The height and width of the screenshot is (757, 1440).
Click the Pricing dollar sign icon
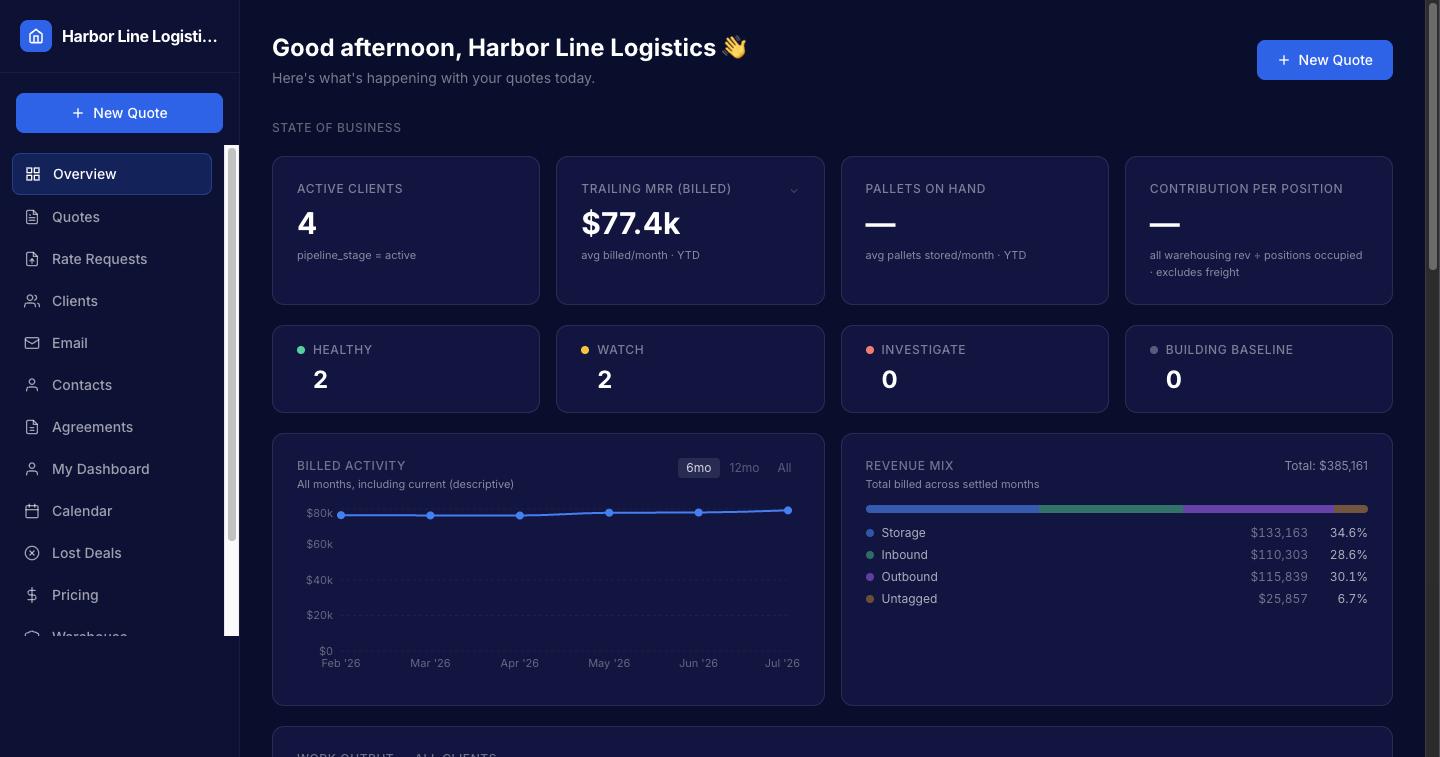pyautogui.click(x=32, y=595)
